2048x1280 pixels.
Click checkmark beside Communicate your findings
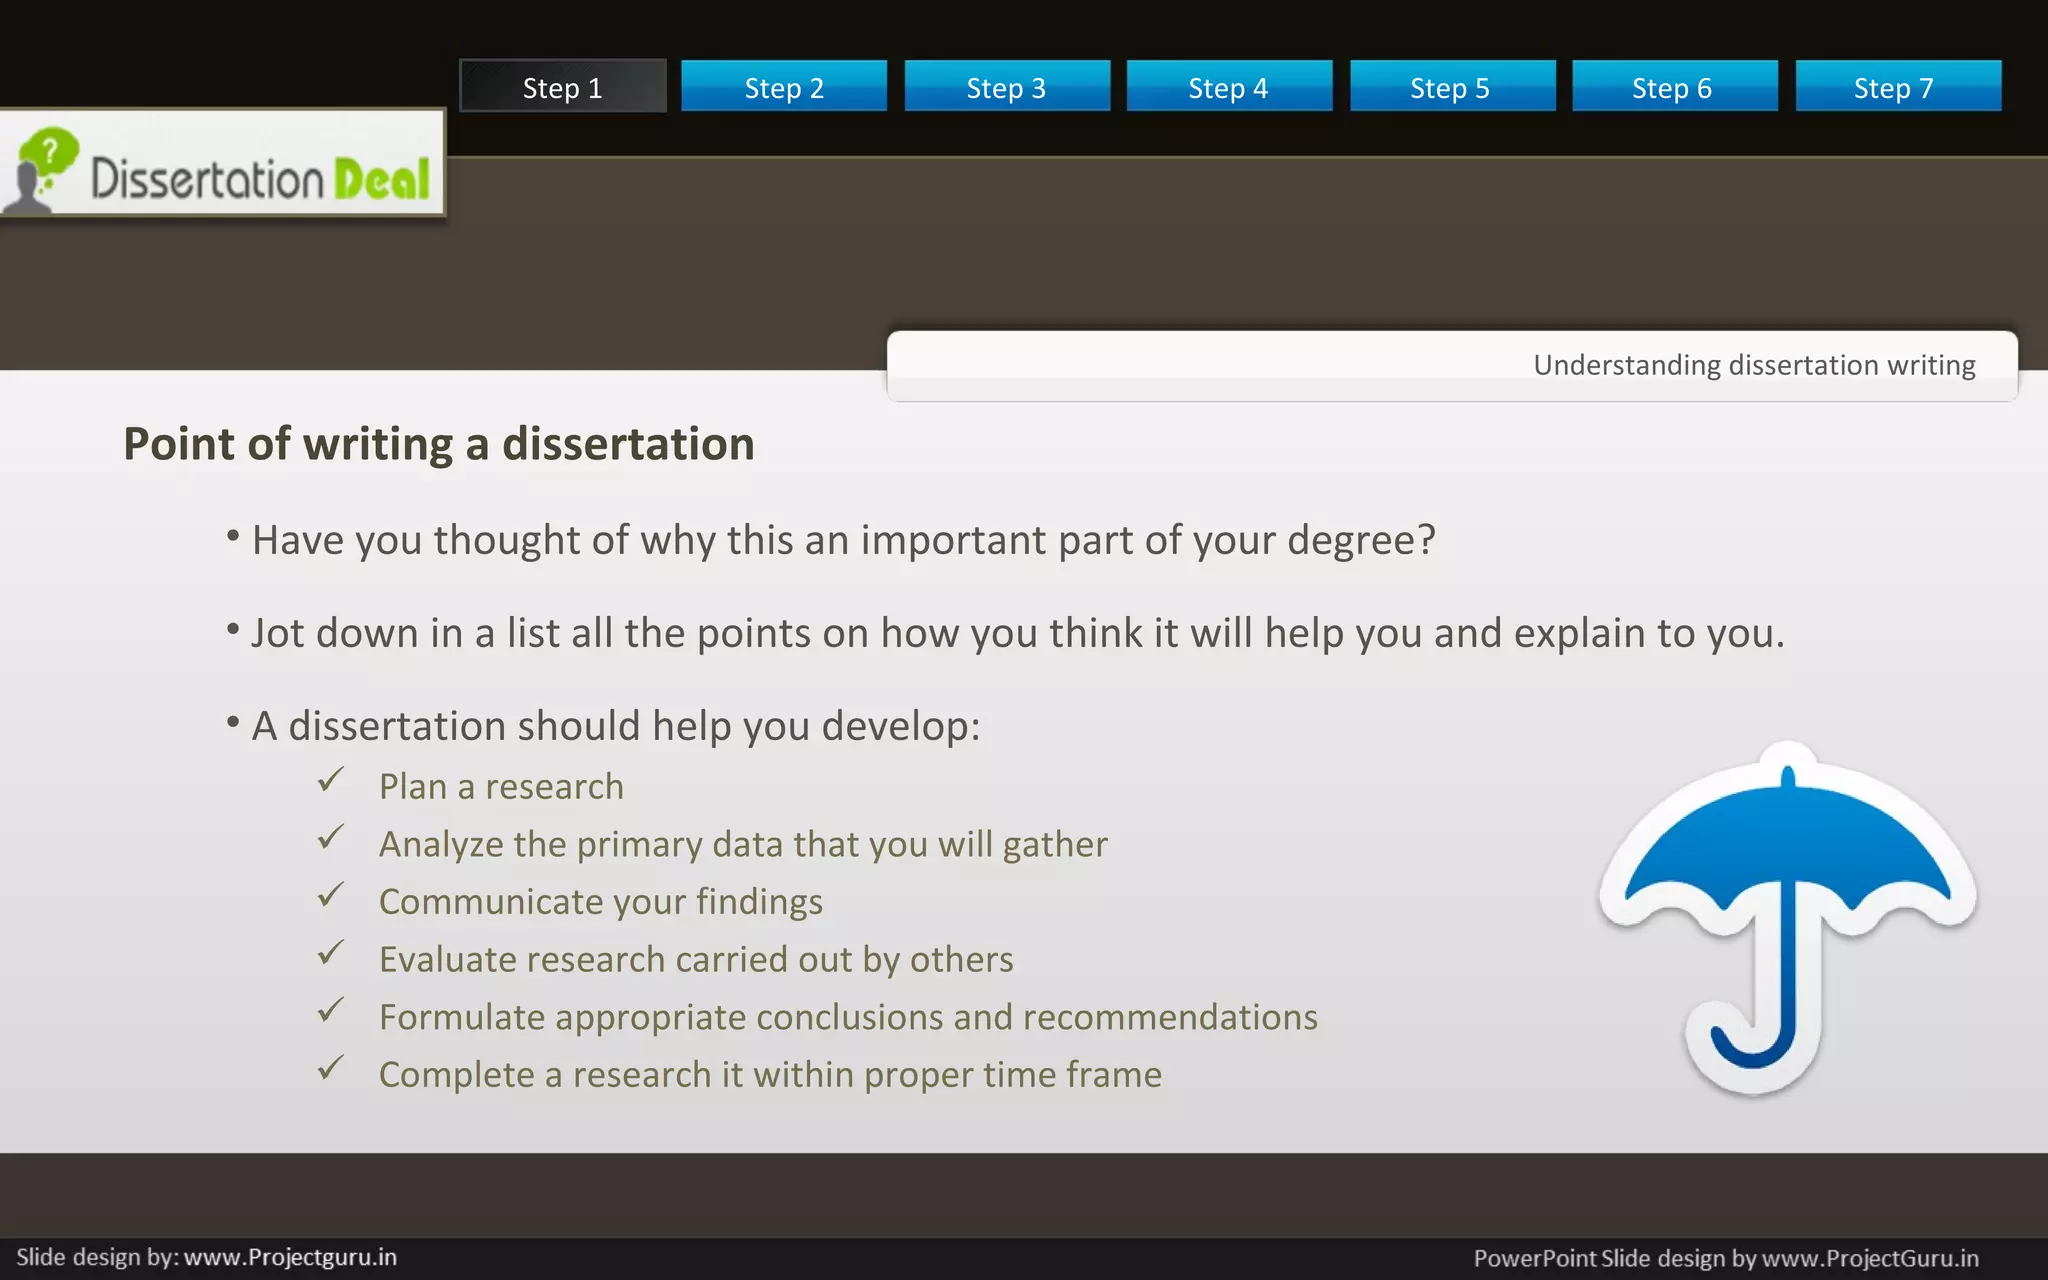pyautogui.click(x=331, y=895)
